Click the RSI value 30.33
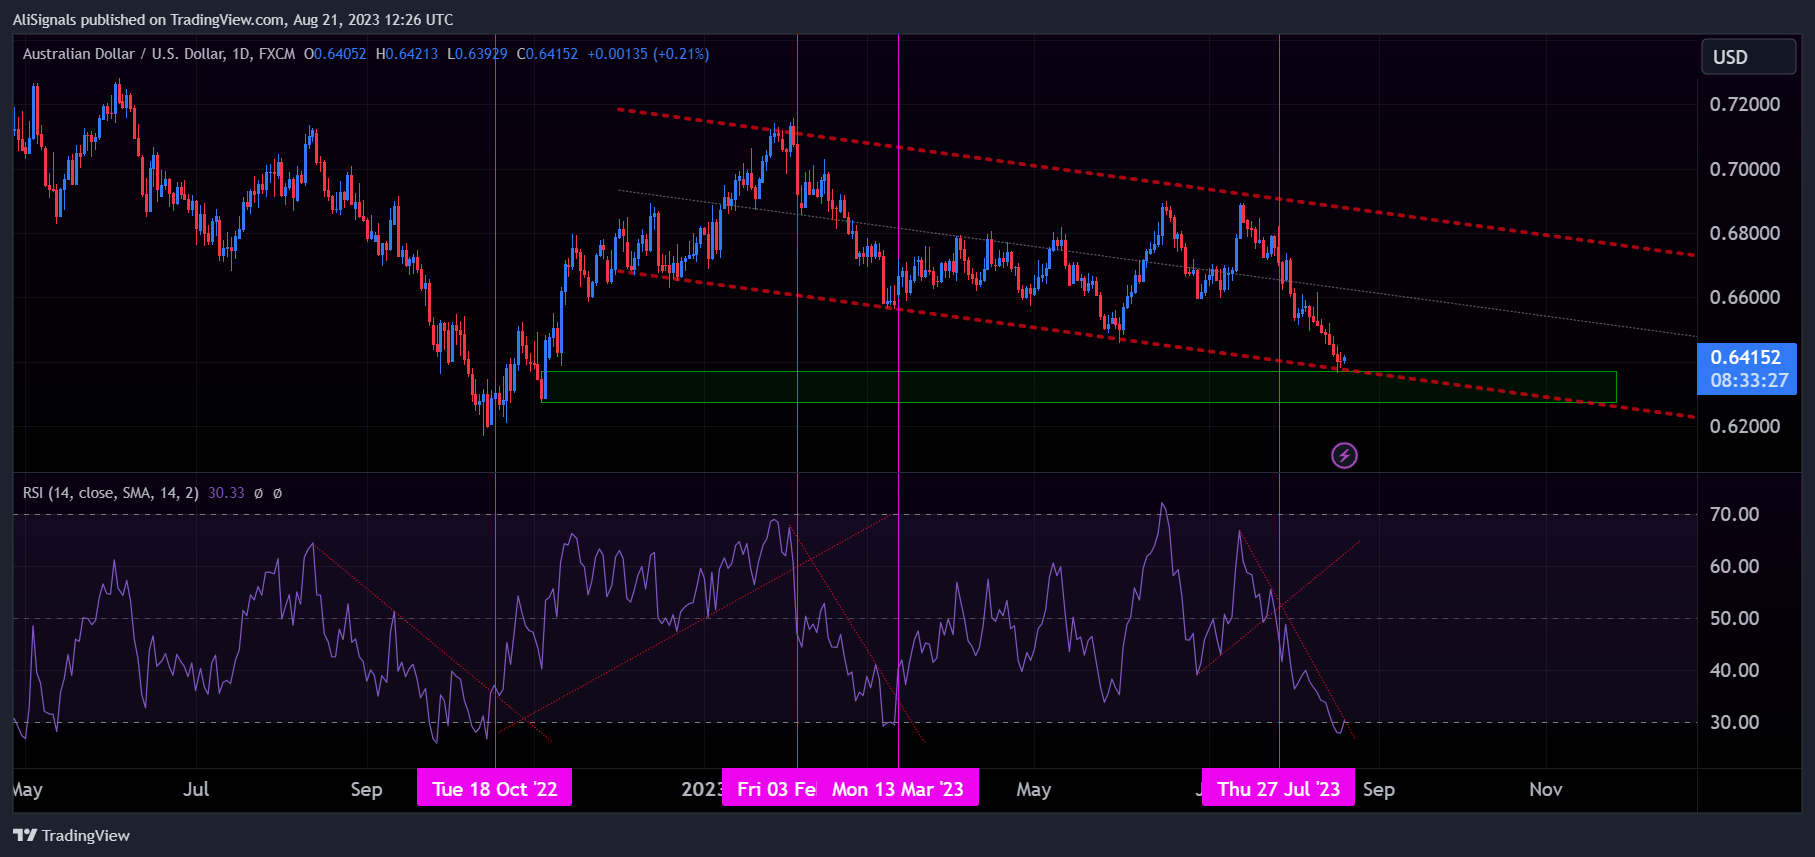Screen dimensions: 1815x857 (x=226, y=493)
